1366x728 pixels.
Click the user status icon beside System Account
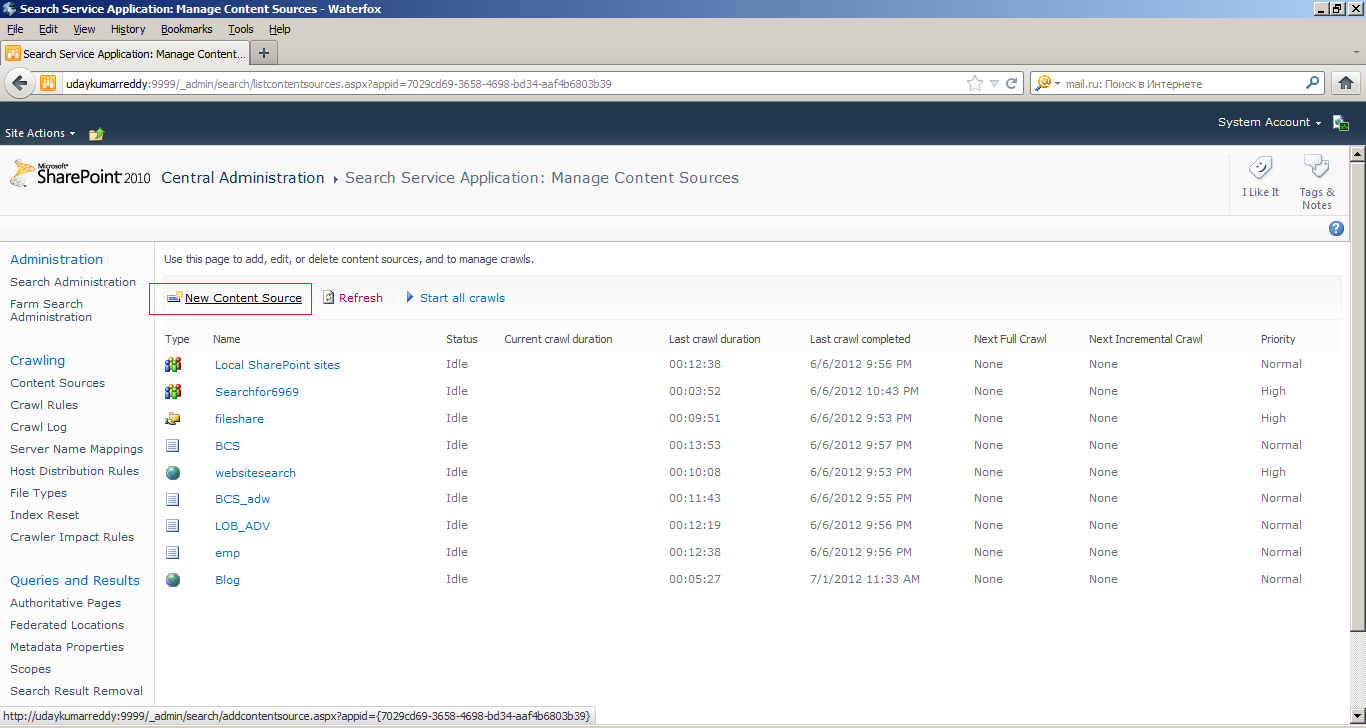(x=1341, y=123)
